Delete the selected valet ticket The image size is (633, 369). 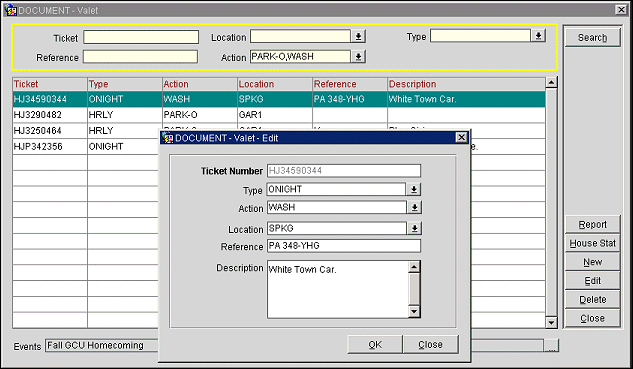[x=592, y=300]
